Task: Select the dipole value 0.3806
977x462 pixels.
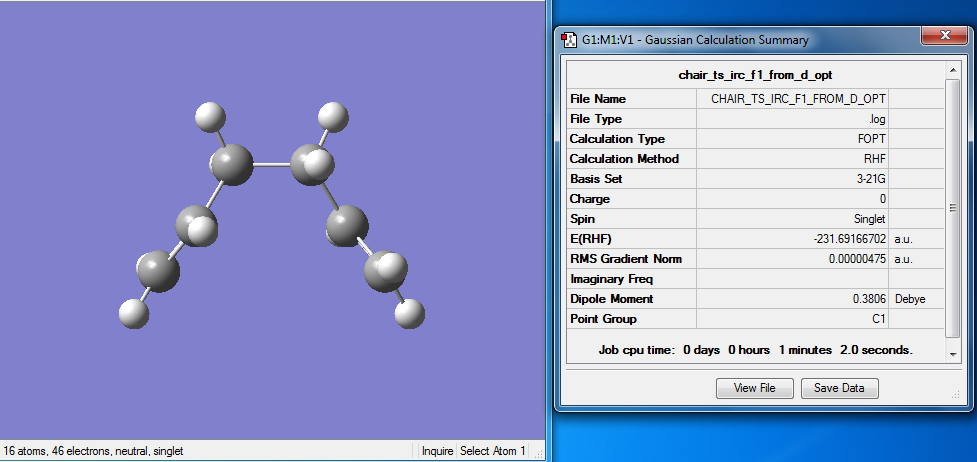Action: click(x=869, y=299)
